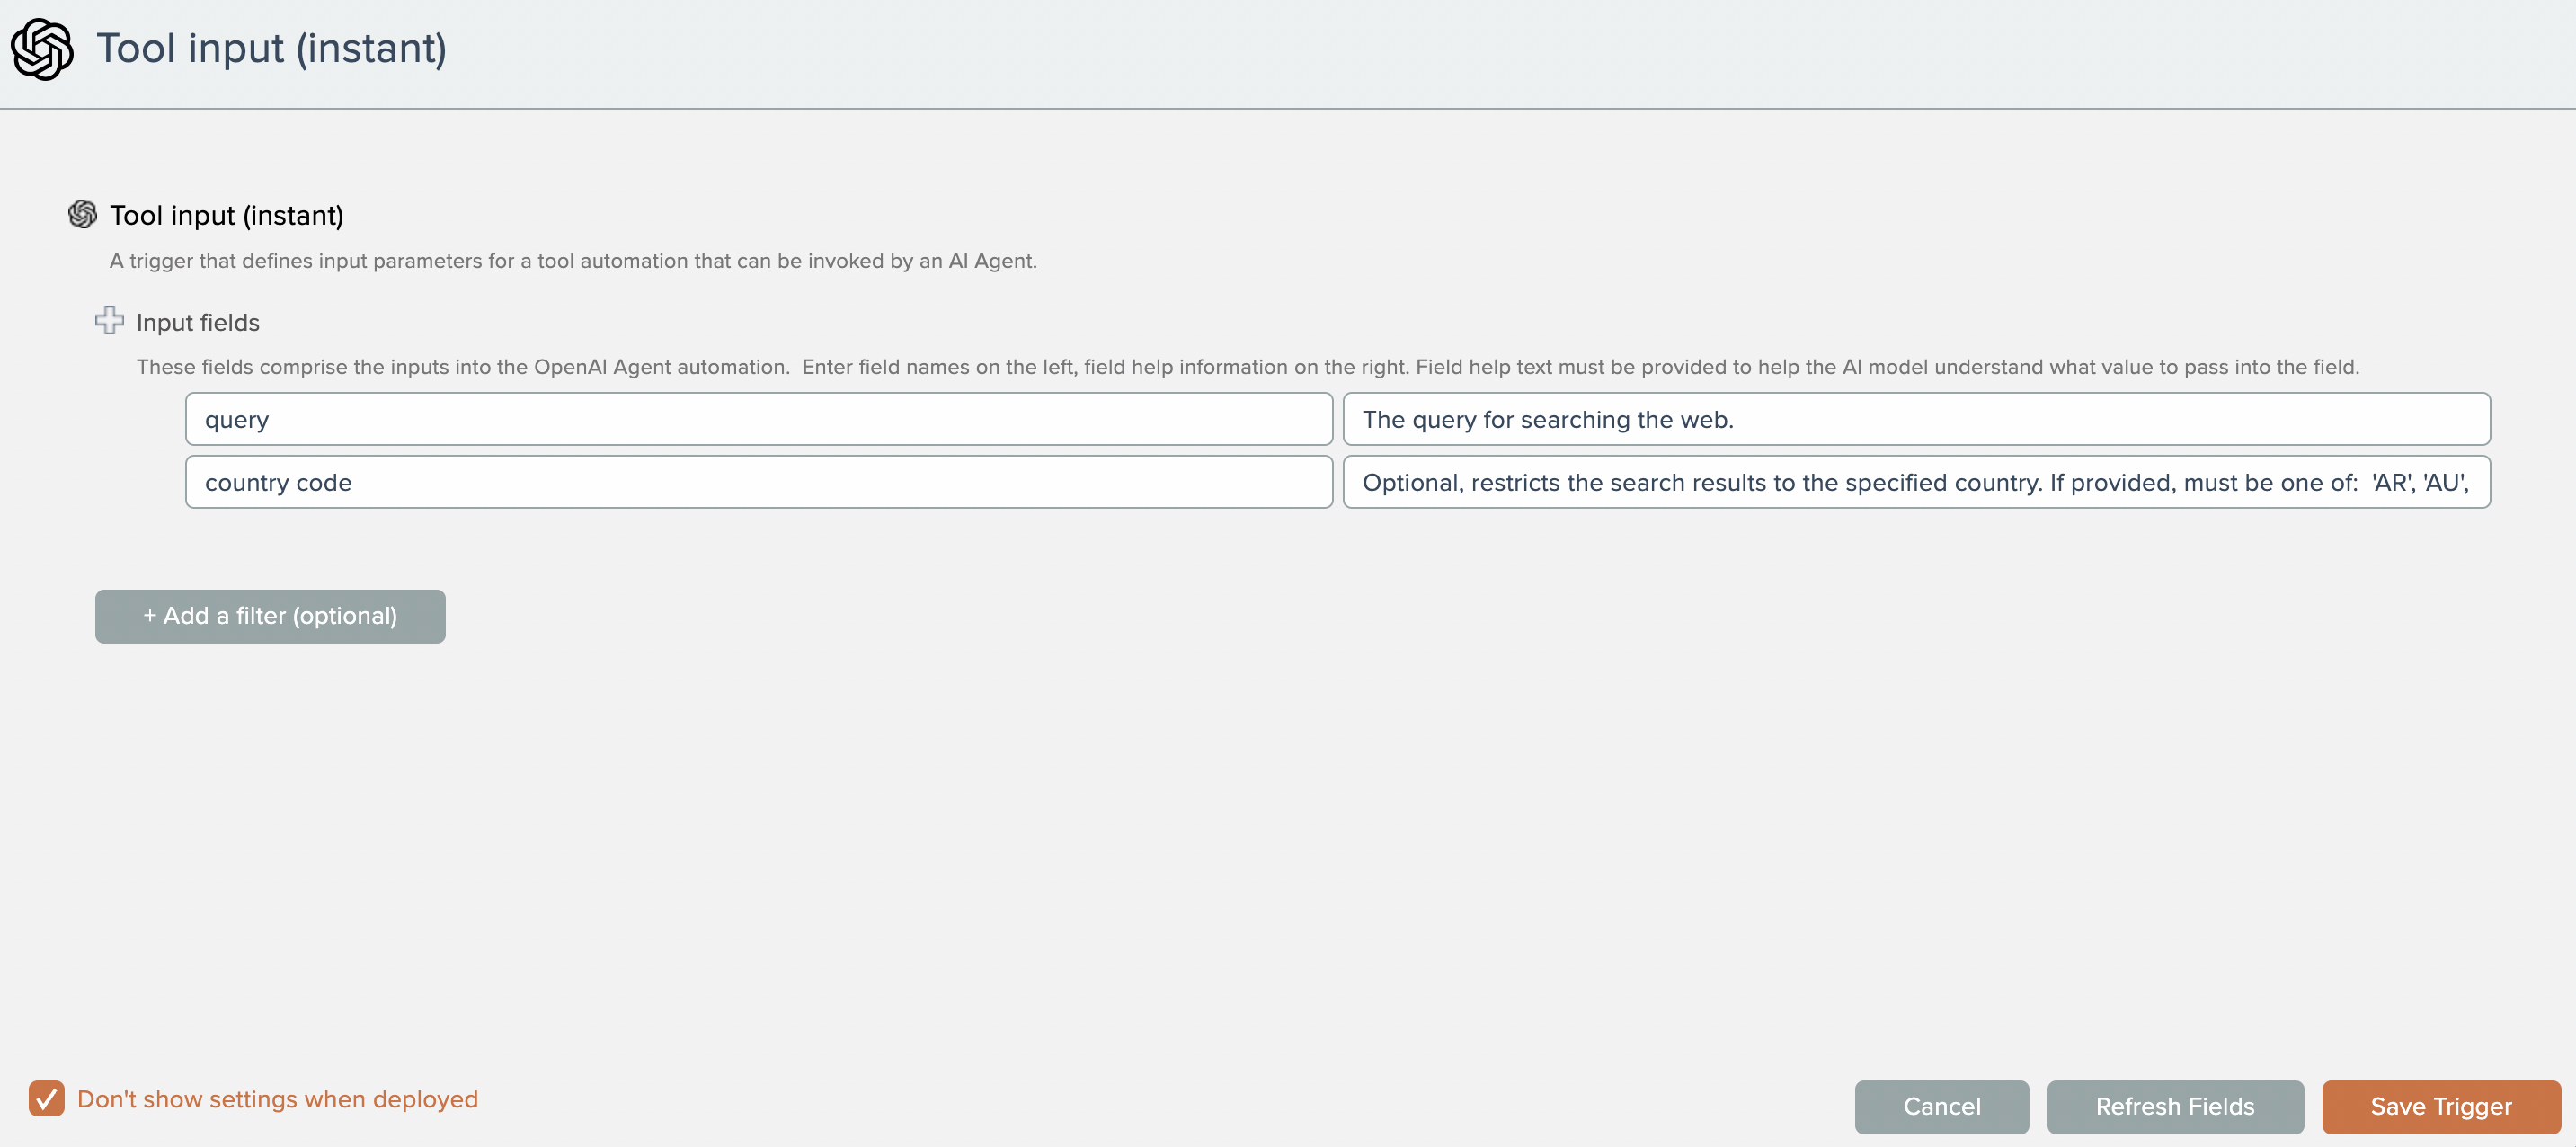
Task: Click the section heading 'Tool input (instant)'
Action: pyautogui.click(x=226, y=215)
